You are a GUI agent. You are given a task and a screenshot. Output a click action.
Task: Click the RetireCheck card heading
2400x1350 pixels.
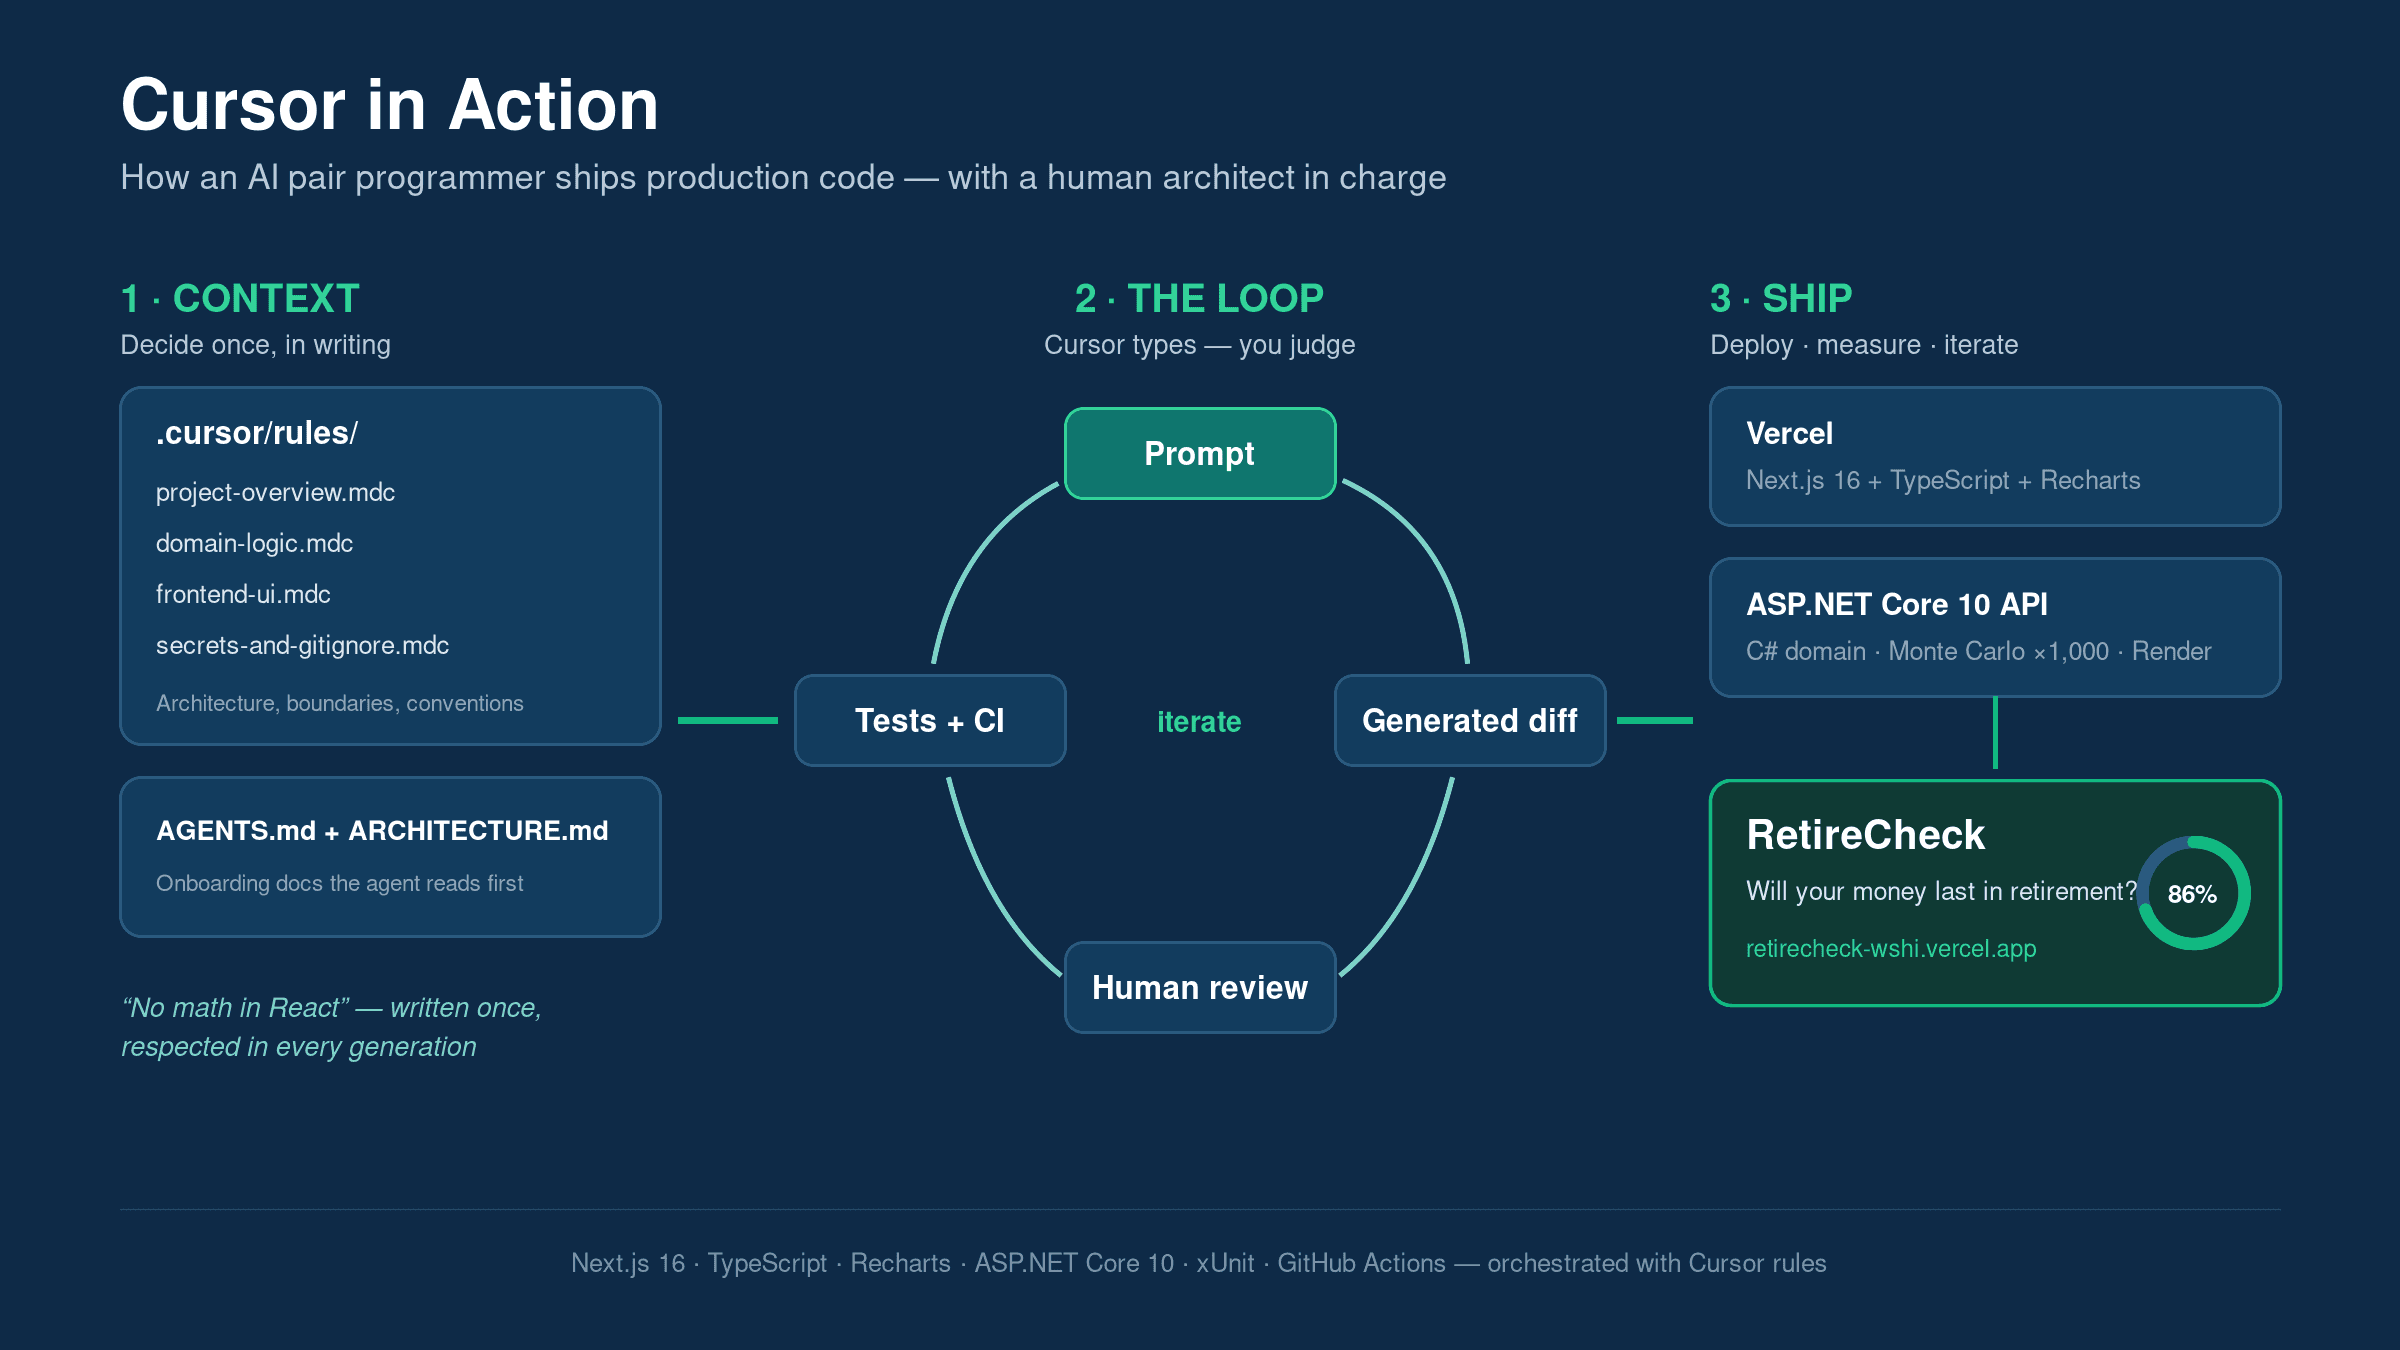coord(1865,835)
